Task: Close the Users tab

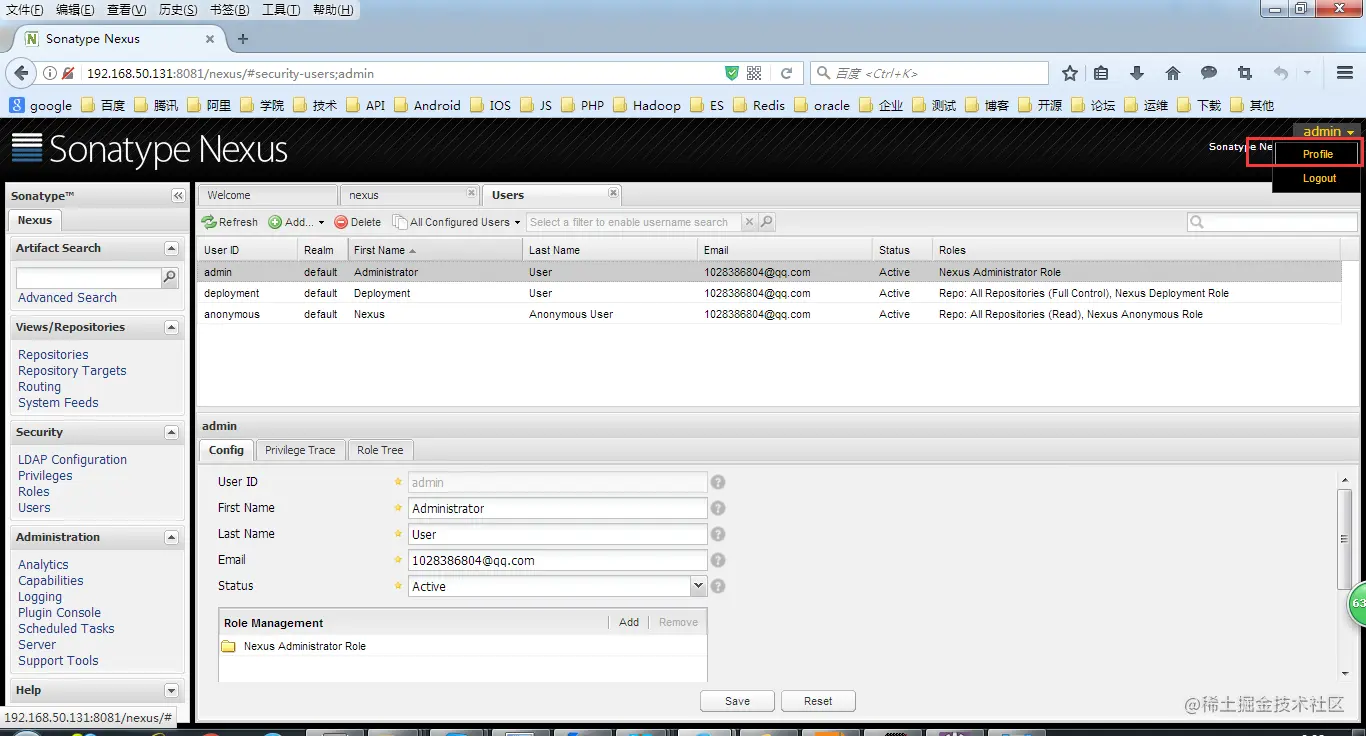Action: coord(614,193)
